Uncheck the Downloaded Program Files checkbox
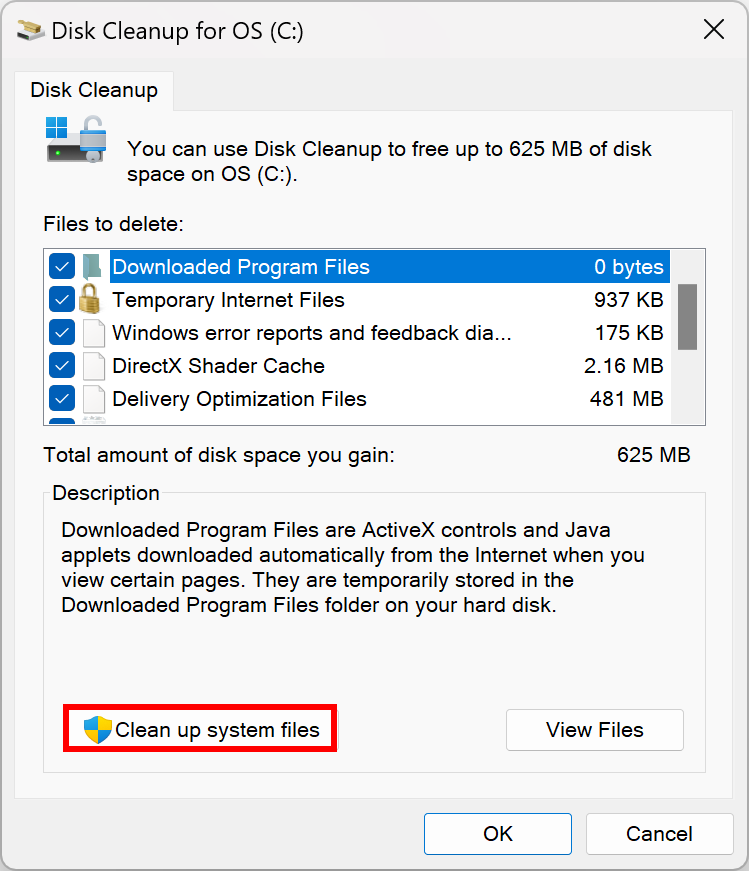This screenshot has width=749, height=871. (x=62, y=267)
